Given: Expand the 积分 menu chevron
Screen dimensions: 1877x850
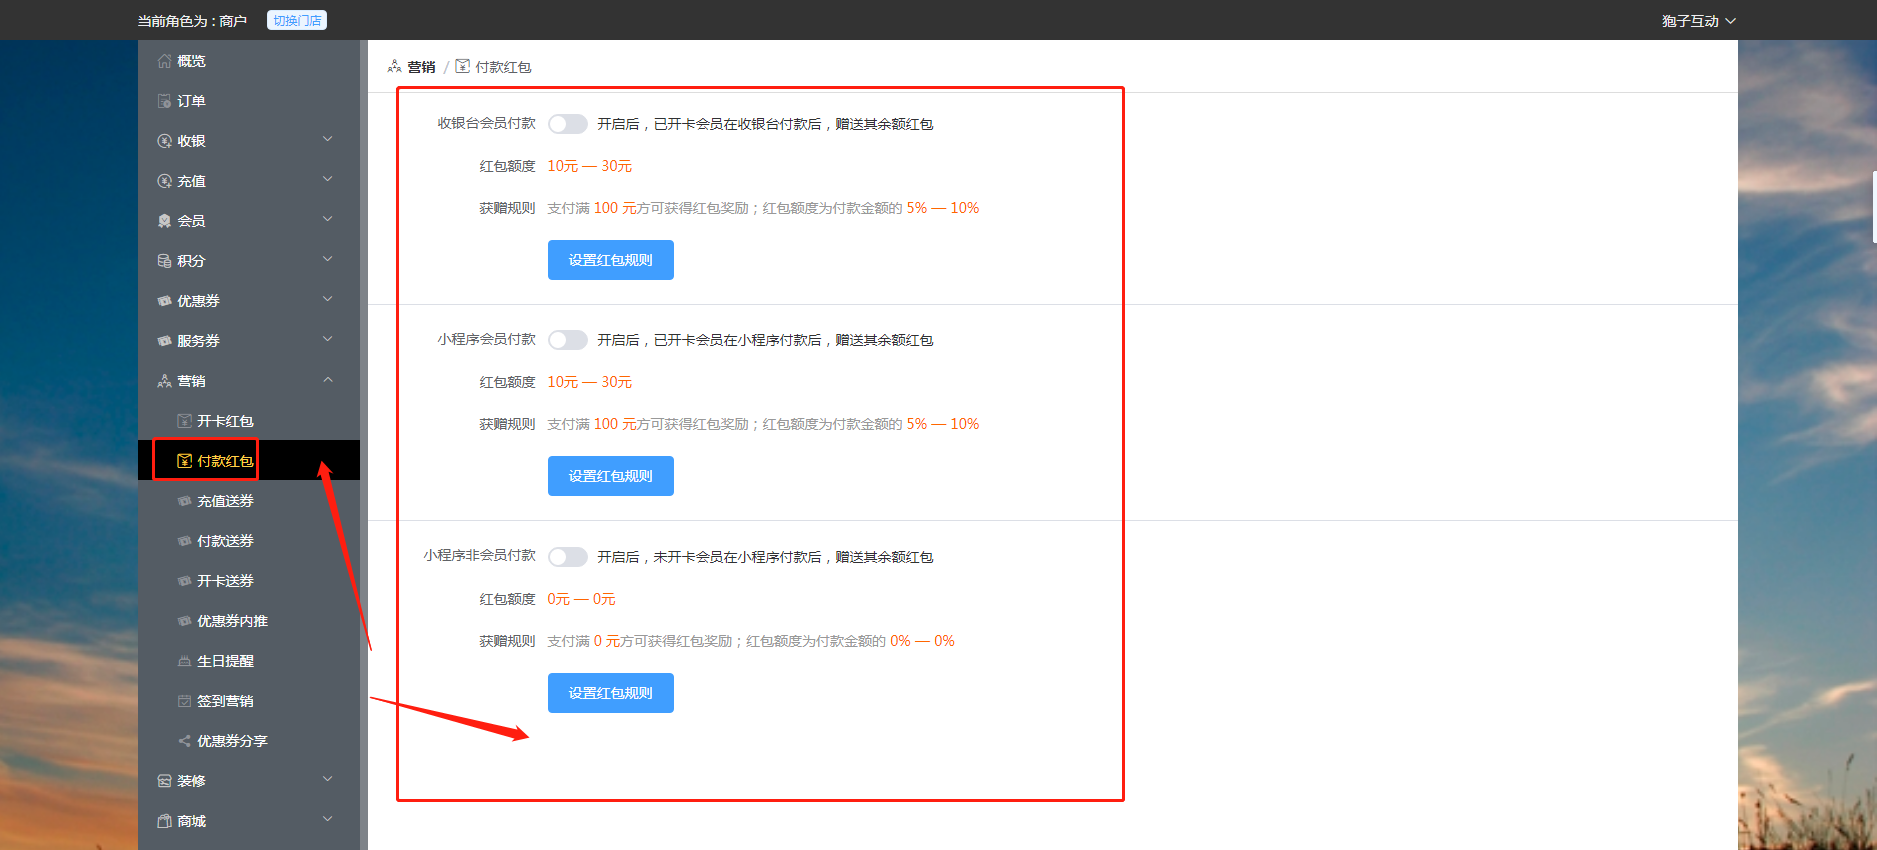Looking at the screenshot, I should (x=327, y=260).
